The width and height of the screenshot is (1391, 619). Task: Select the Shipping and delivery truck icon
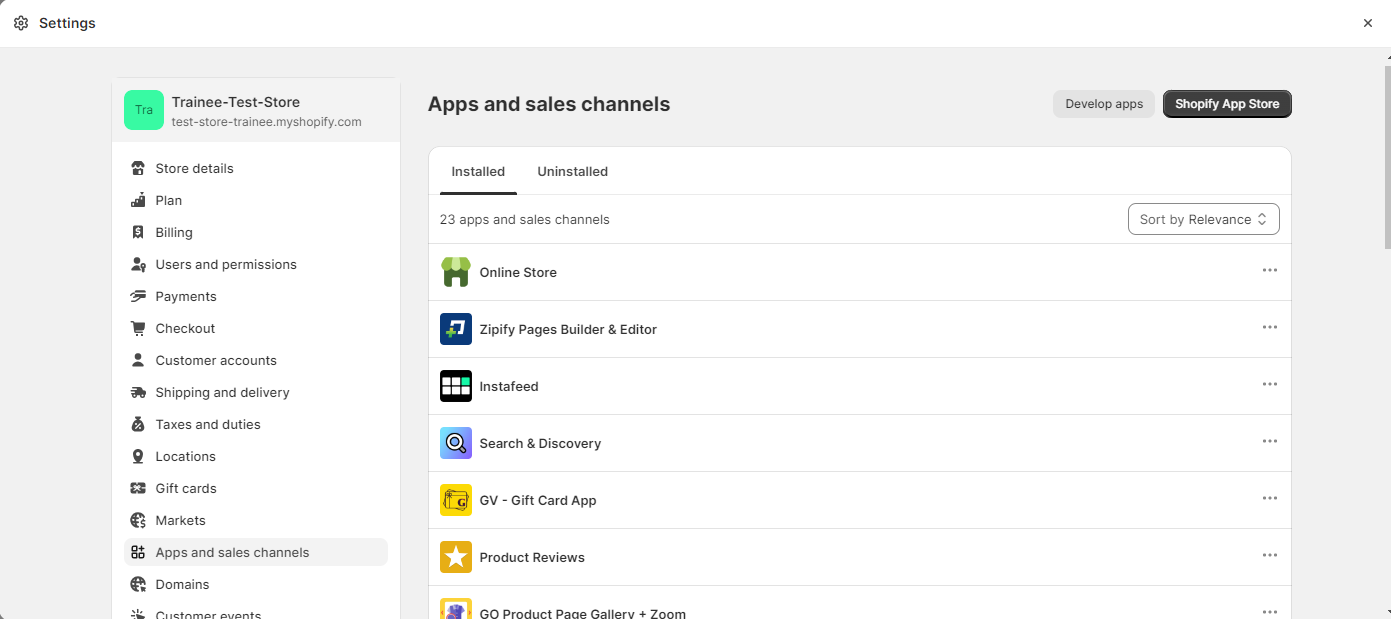pos(137,392)
